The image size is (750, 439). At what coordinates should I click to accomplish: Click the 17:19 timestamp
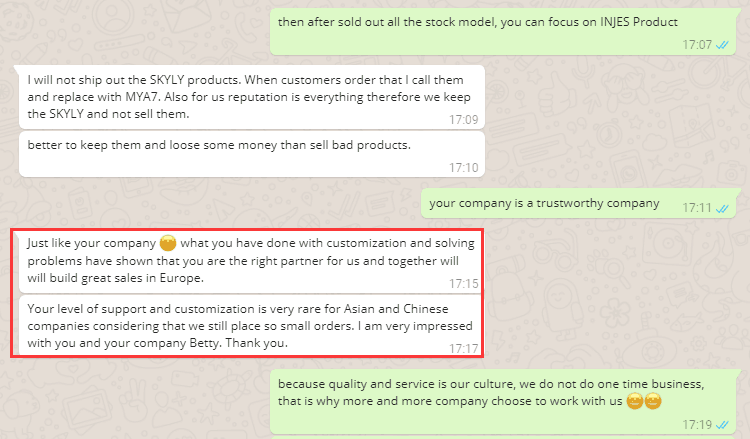click(x=697, y=425)
